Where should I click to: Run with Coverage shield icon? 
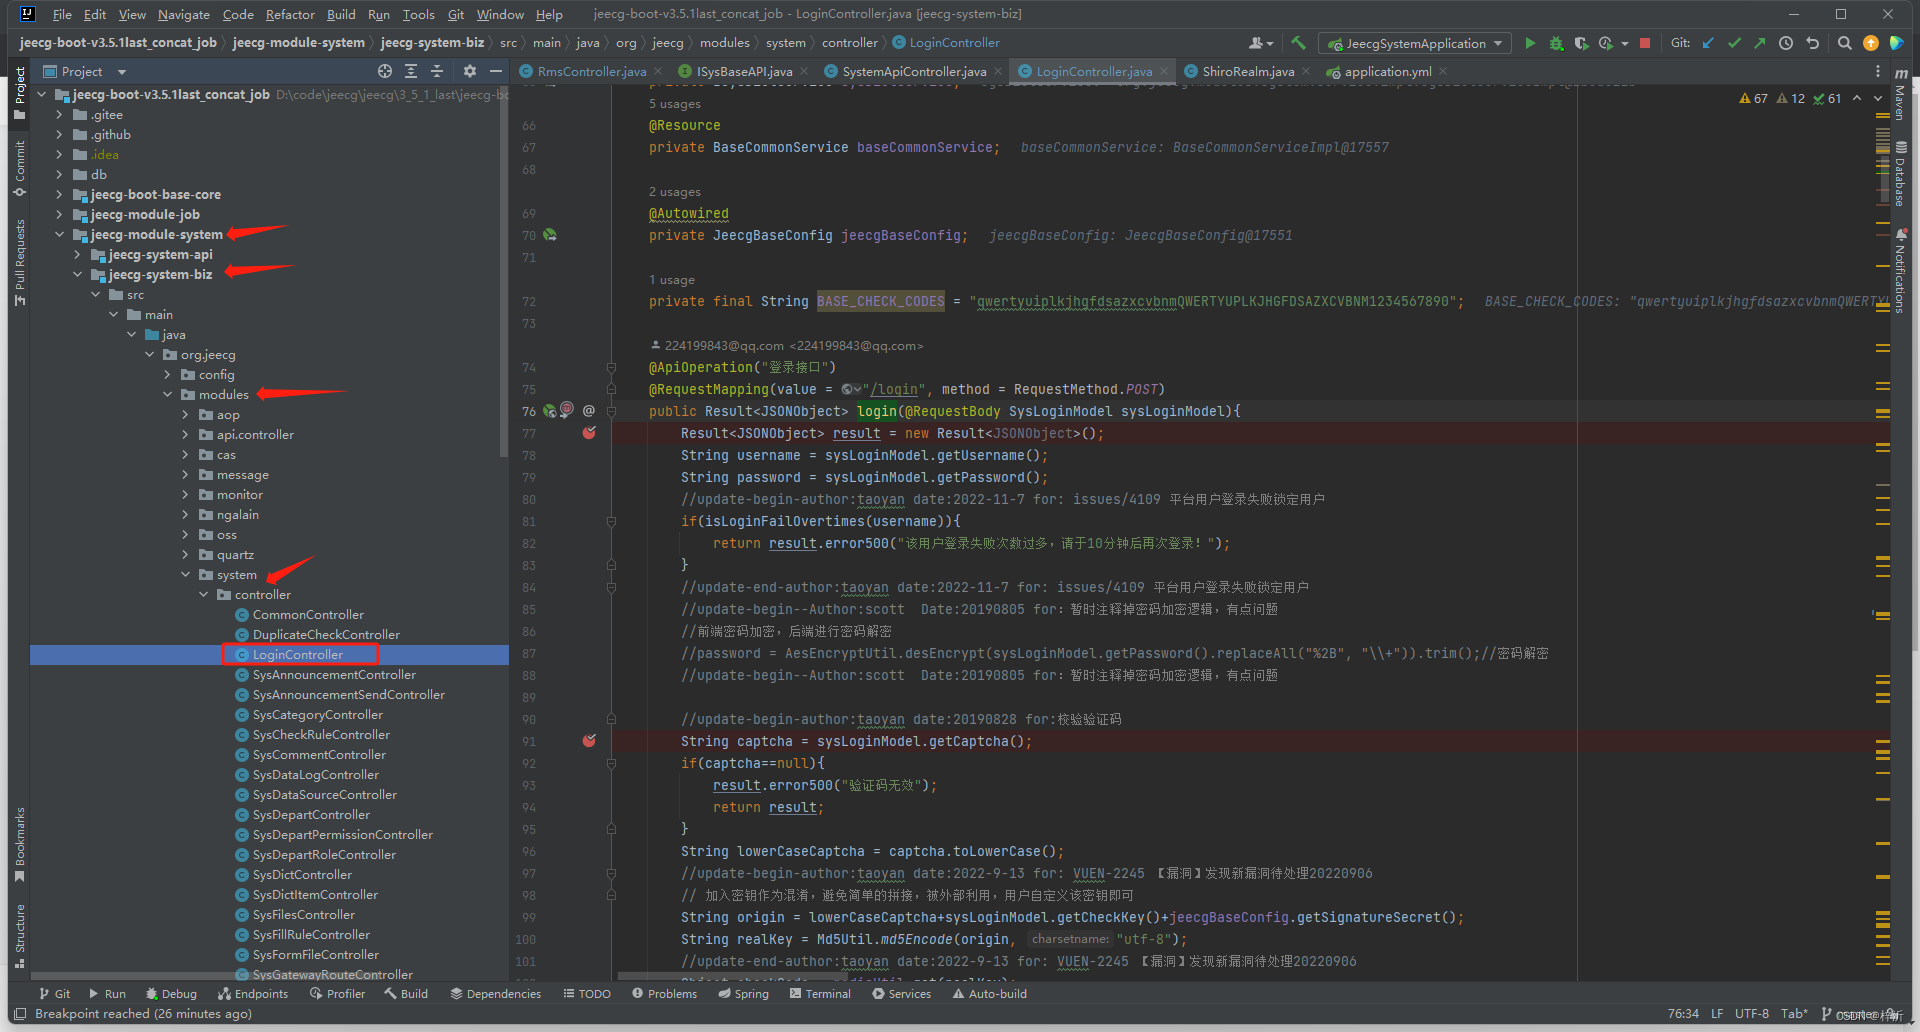pyautogui.click(x=1581, y=43)
